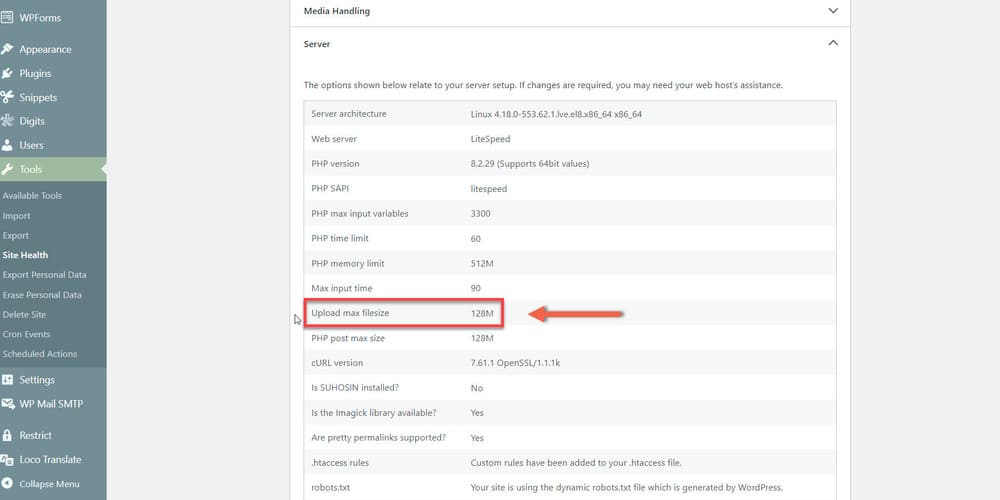Collapse the Server section chevron
This screenshot has height=500, width=1000.
[x=832, y=44]
